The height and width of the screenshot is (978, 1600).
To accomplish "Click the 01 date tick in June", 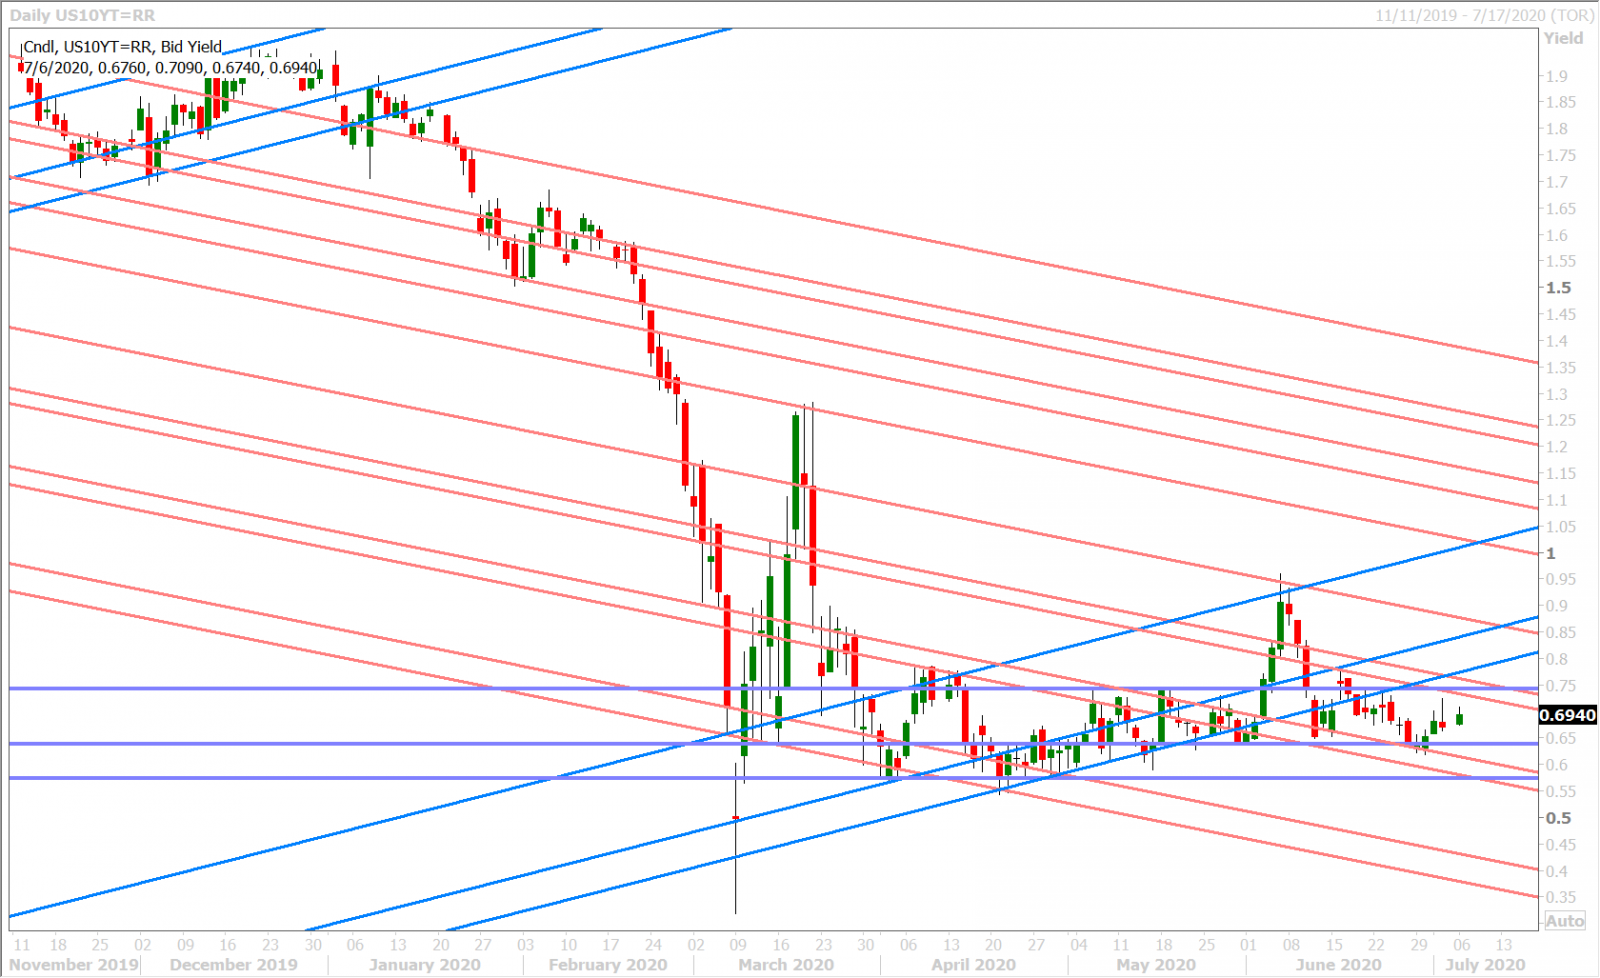I will click(x=1248, y=944).
